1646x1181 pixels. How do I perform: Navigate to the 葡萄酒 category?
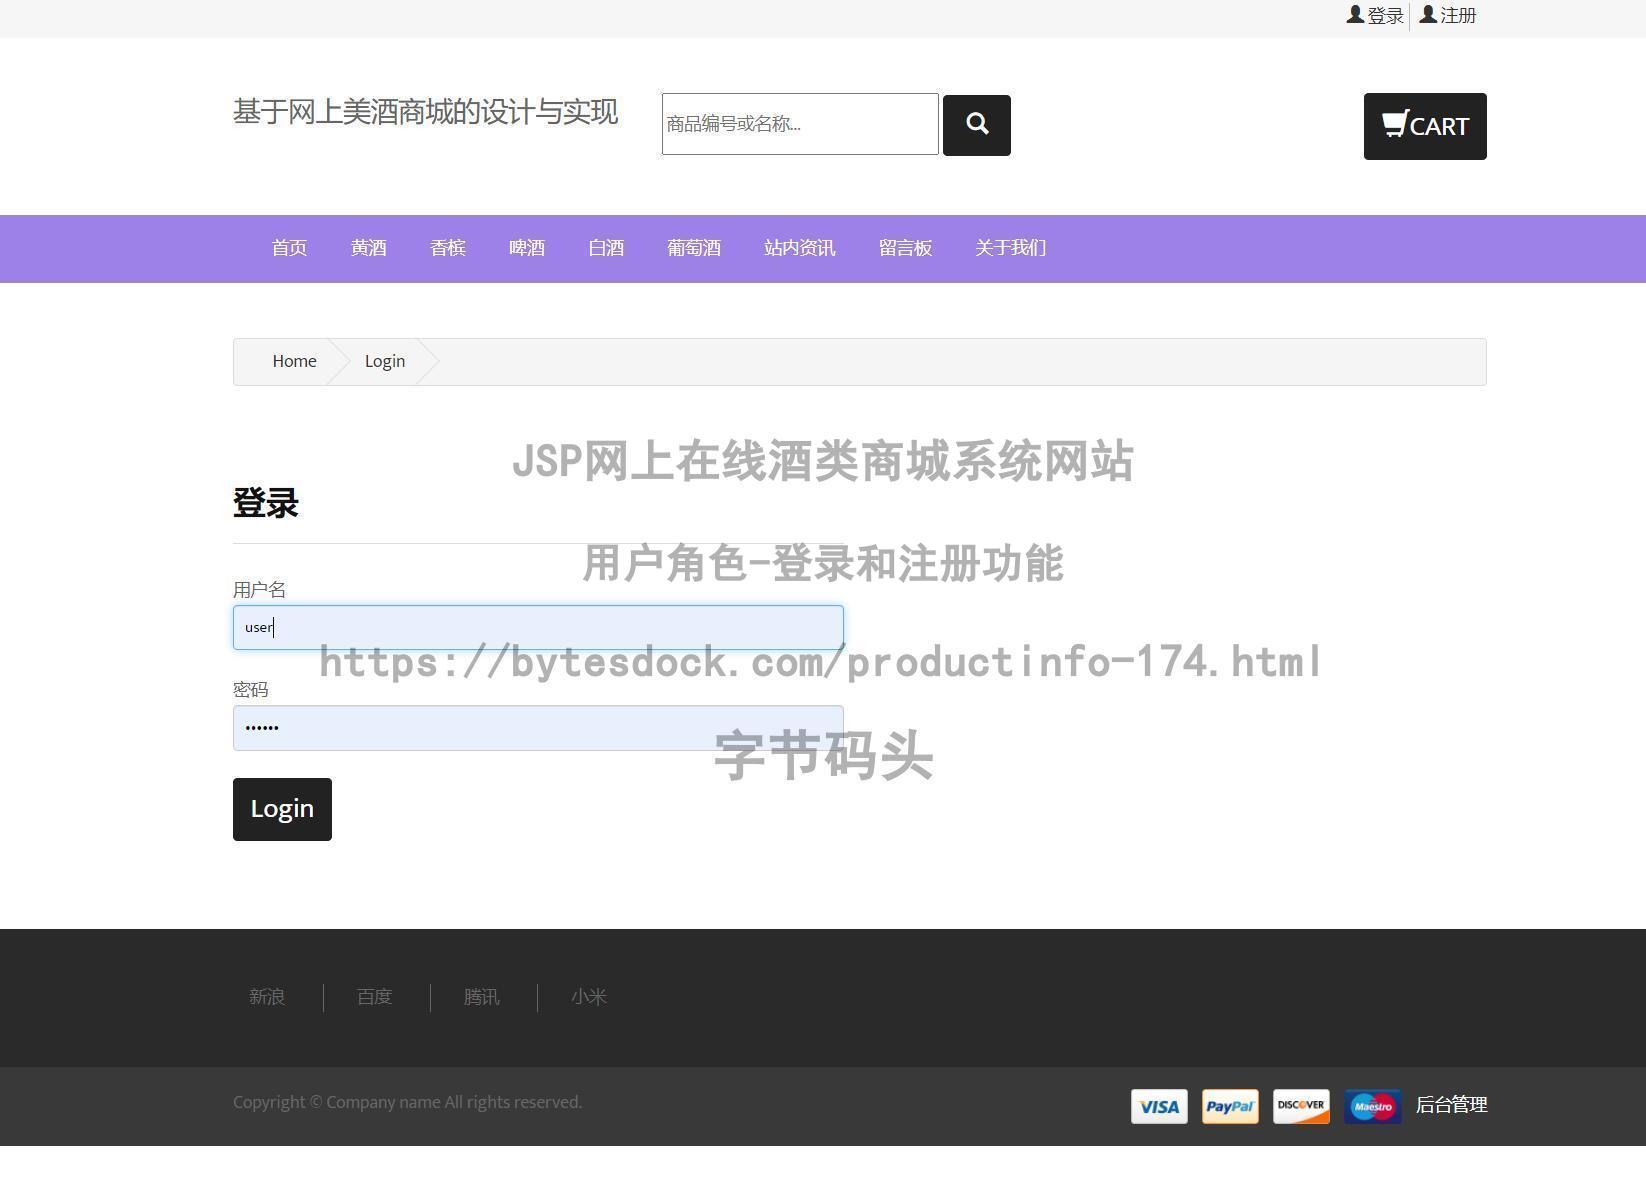(x=694, y=248)
